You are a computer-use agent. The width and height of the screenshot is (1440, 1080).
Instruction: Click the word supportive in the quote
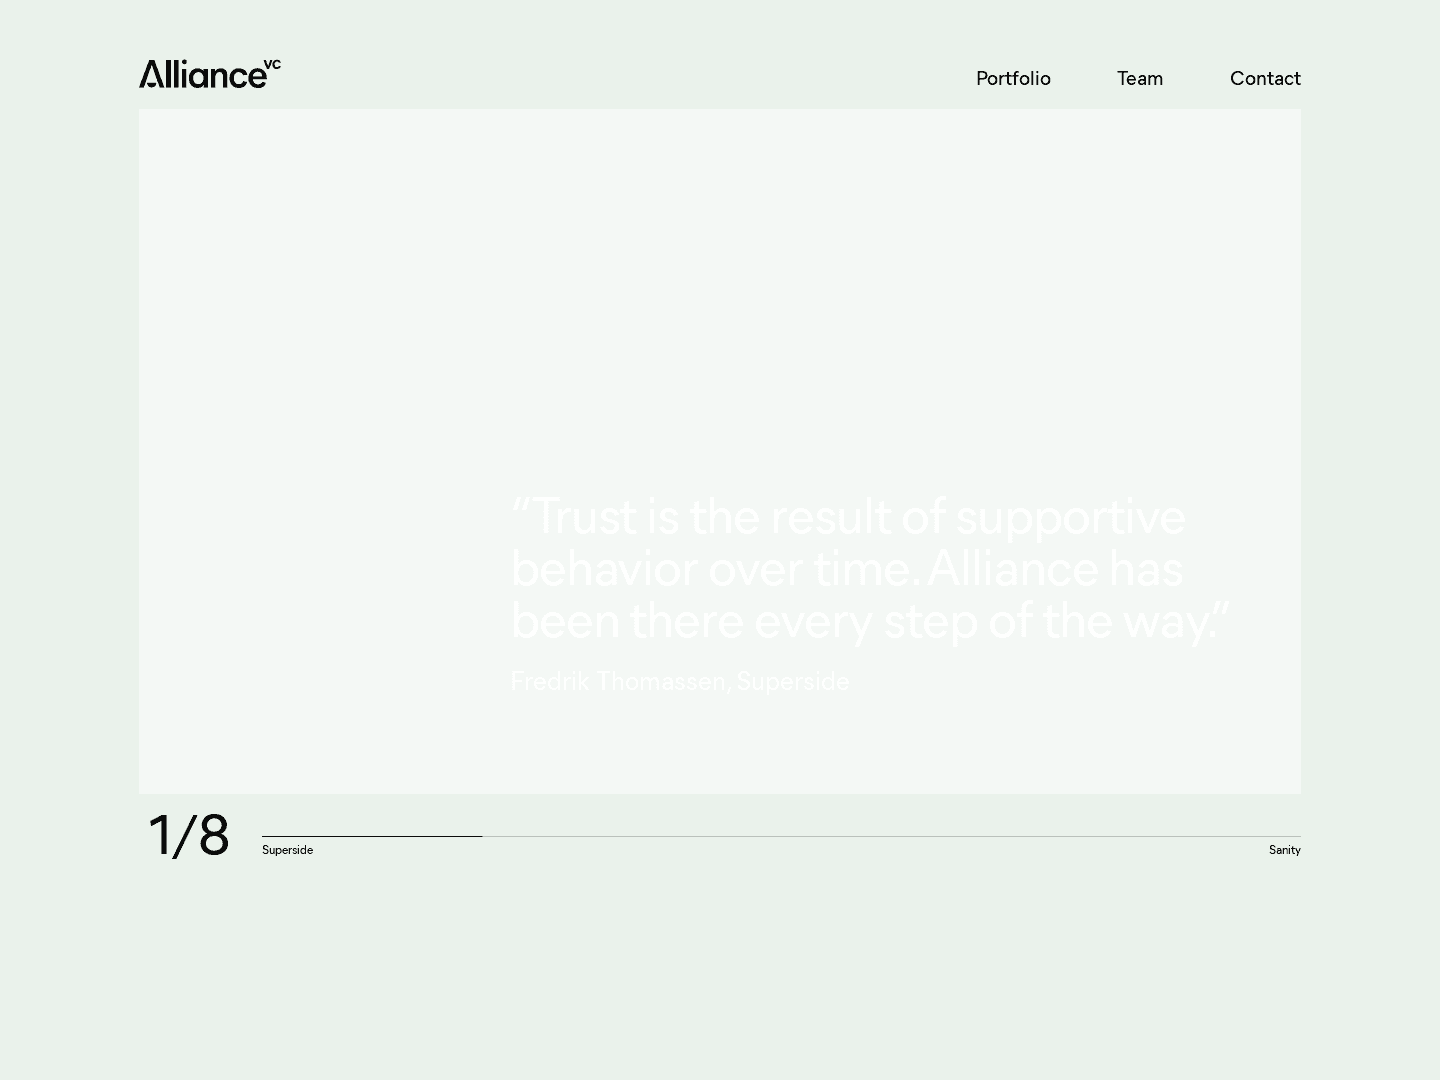pos(1070,517)
